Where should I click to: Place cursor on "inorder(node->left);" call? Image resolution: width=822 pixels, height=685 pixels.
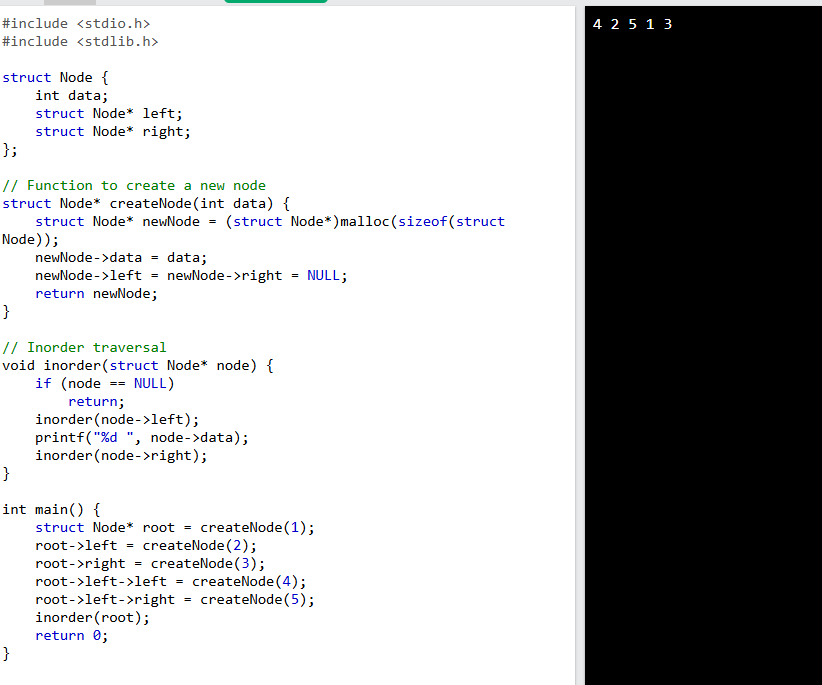pos(117,419)
